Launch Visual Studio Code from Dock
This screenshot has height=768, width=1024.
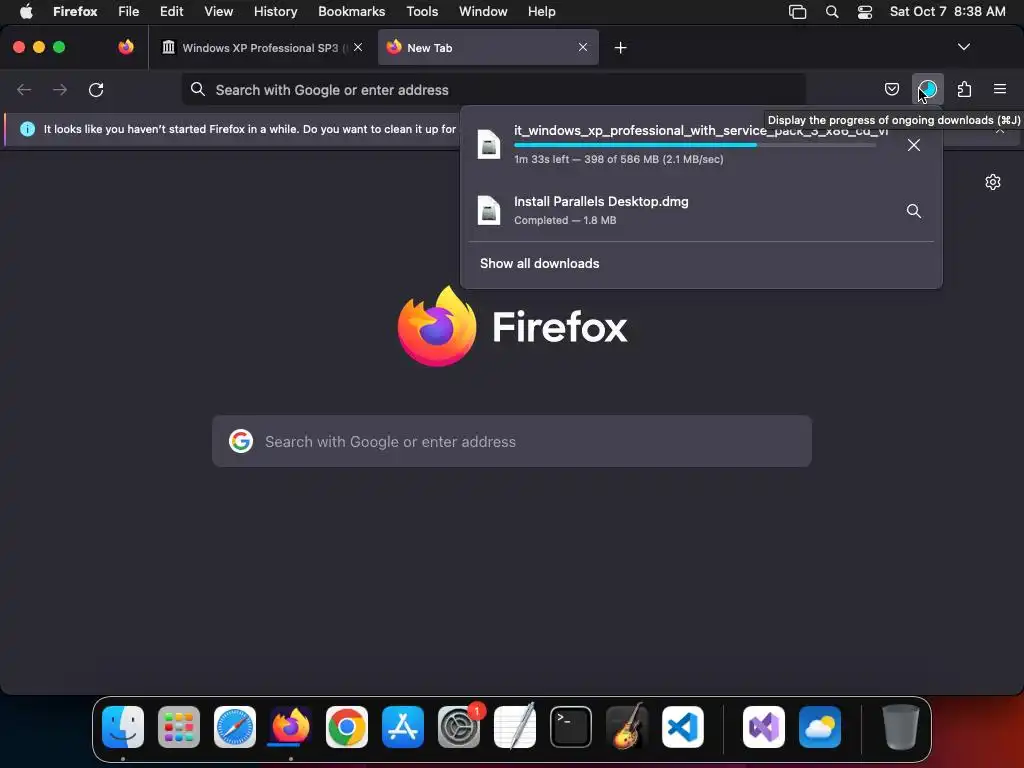[x=683, y=726]
